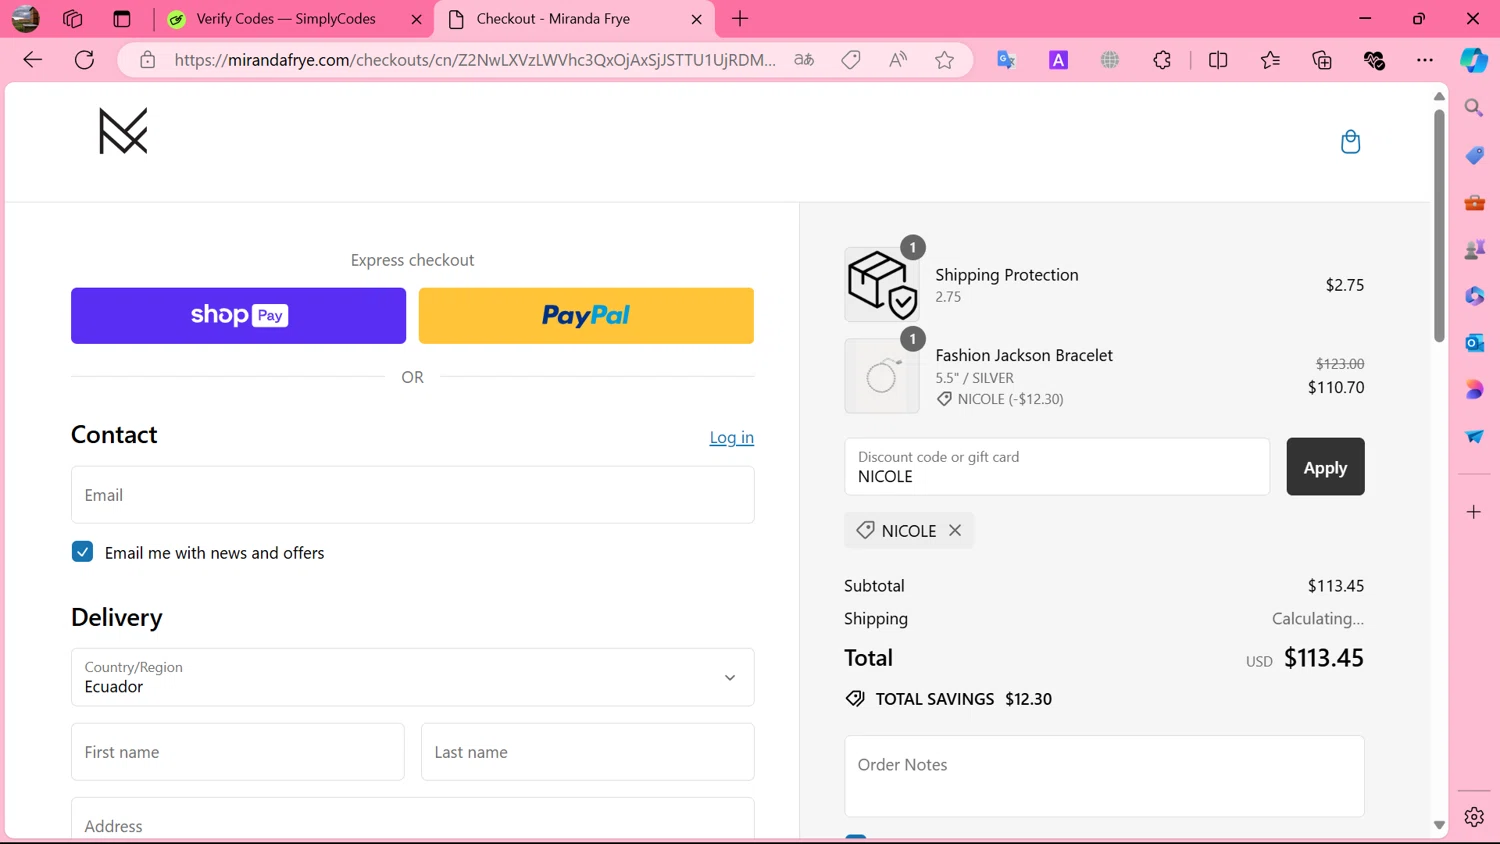
Task: Click the shopping price tag icon in address bar
Action: tap(851, 60)
